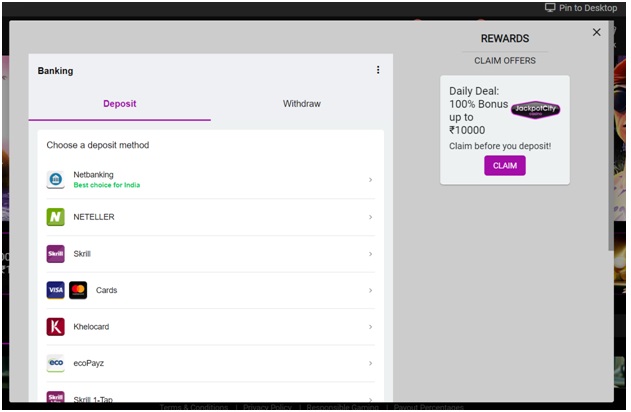Expand the NETELLER row chevron

tap(370, 217)
